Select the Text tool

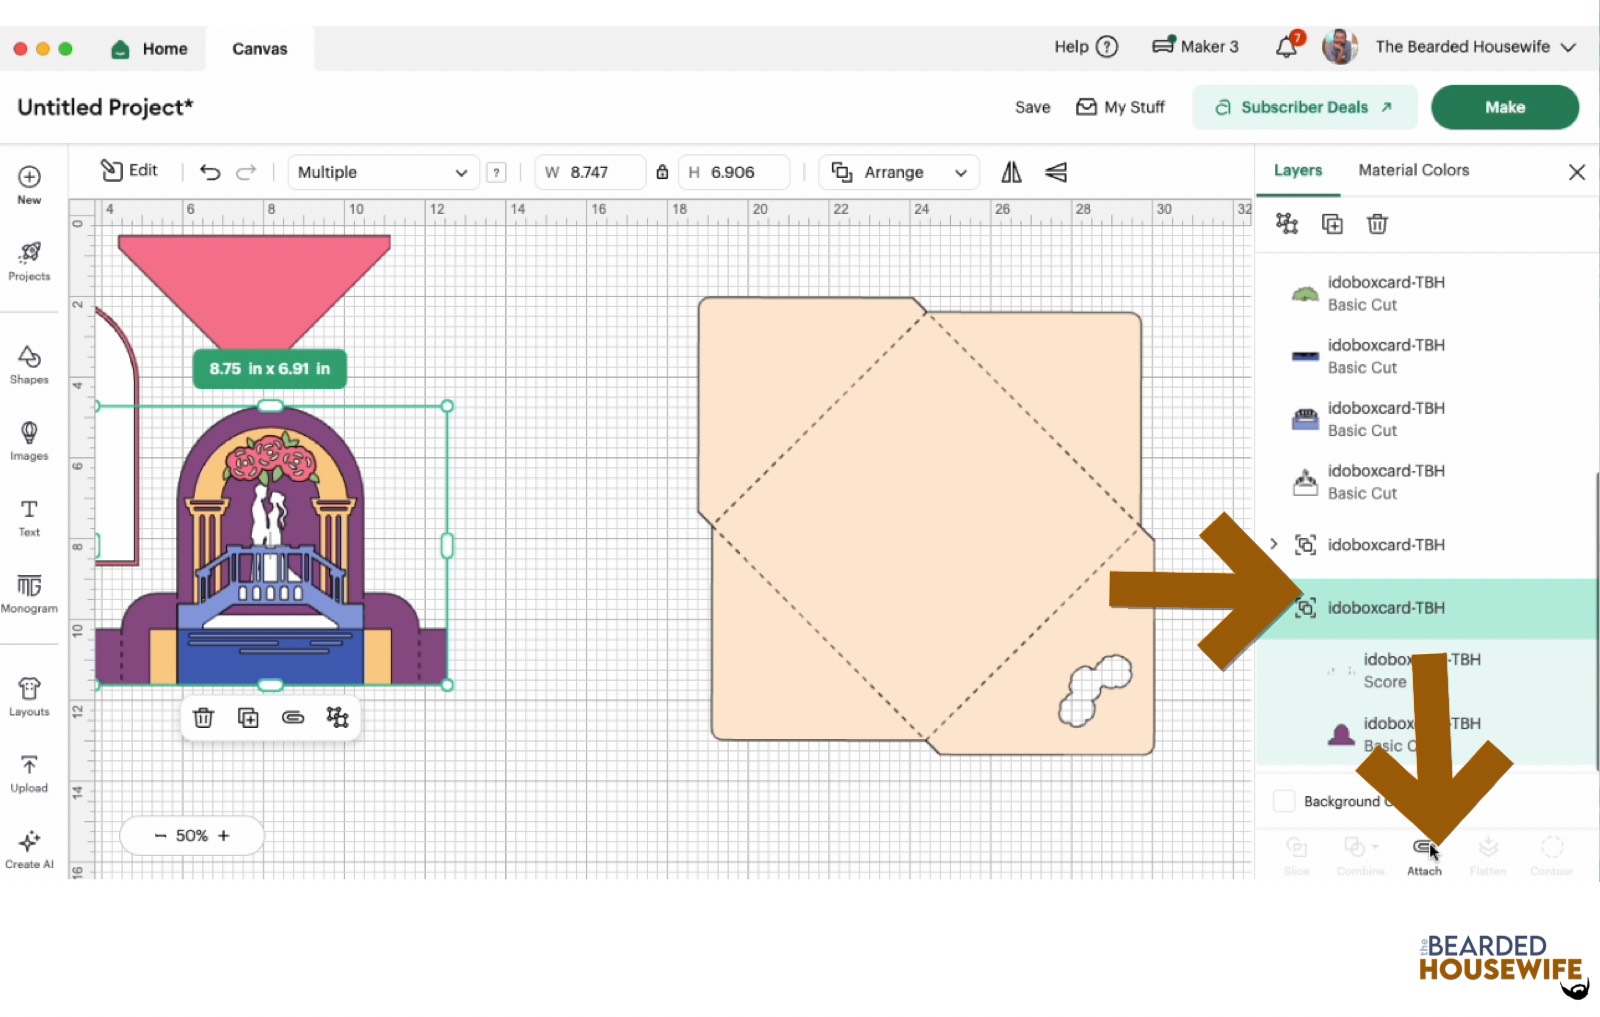[29, 517]
